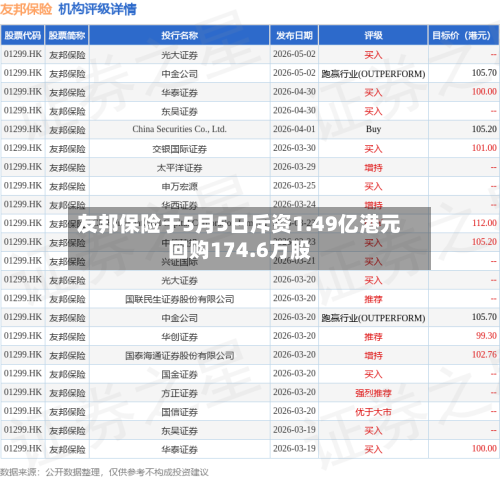Click the 股票代码 column header
Image resolution: width=500 pixels, height=478 pixels.
[x=23, y=35]
